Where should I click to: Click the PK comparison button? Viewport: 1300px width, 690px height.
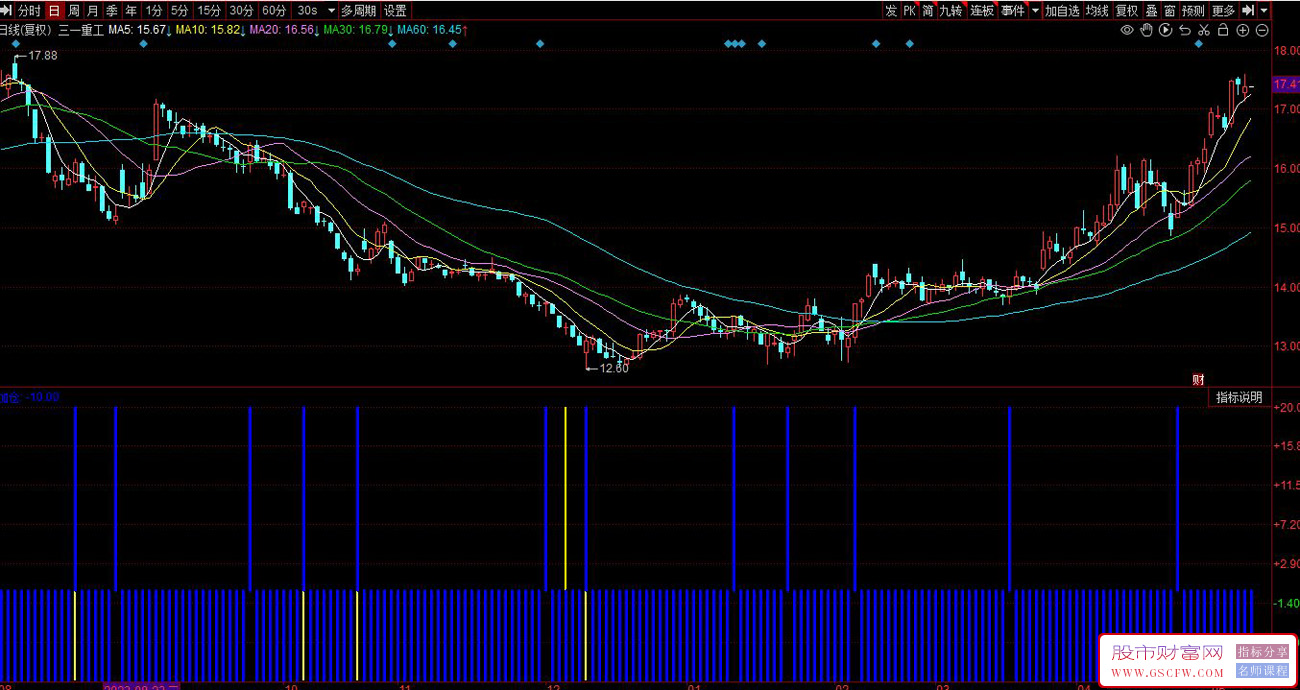(x=909, y=10)
